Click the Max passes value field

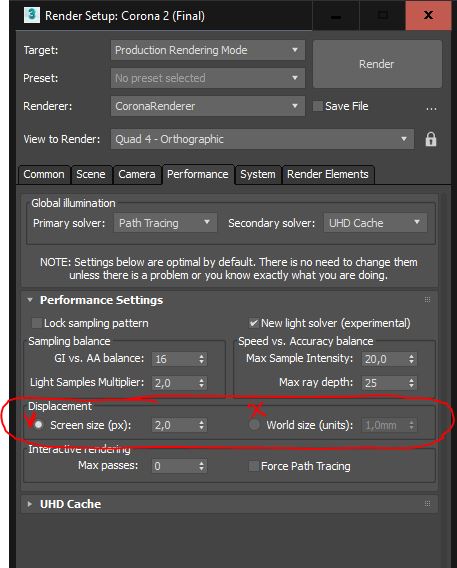[x=175, y=466]
